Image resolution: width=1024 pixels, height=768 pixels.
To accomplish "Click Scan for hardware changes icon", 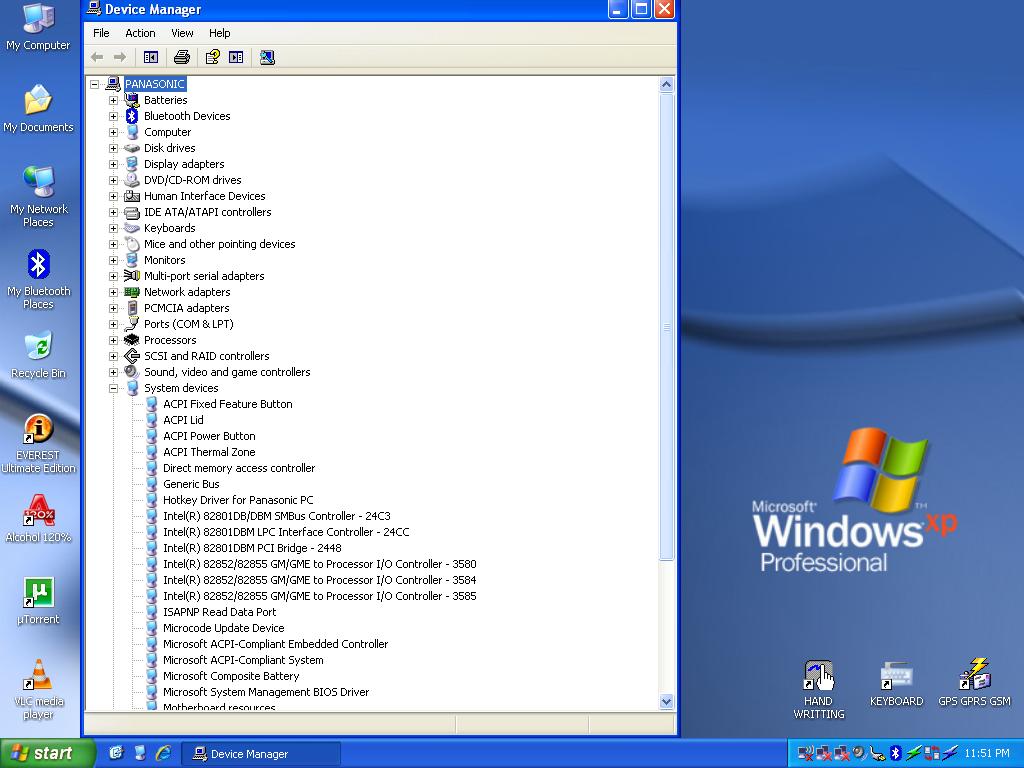I will [267, 57].
